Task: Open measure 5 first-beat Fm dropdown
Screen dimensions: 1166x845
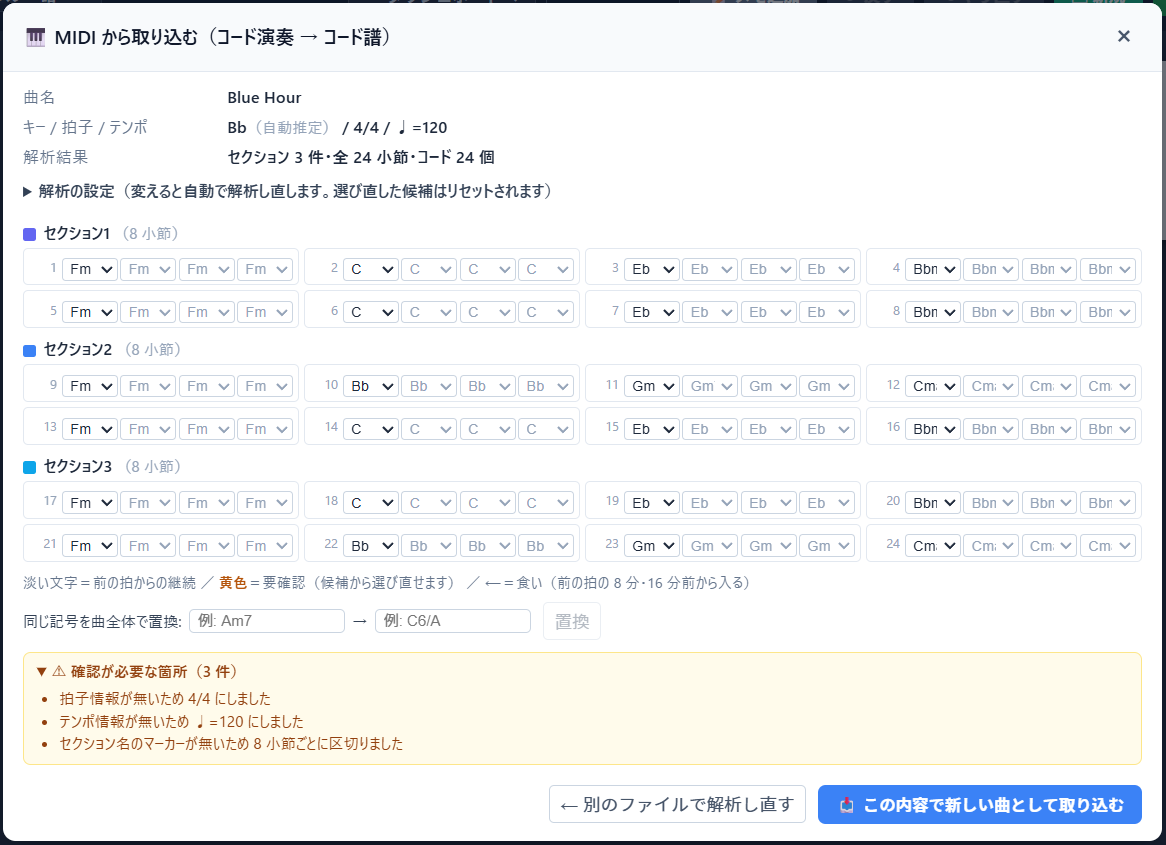Action: tap(89, 312)
